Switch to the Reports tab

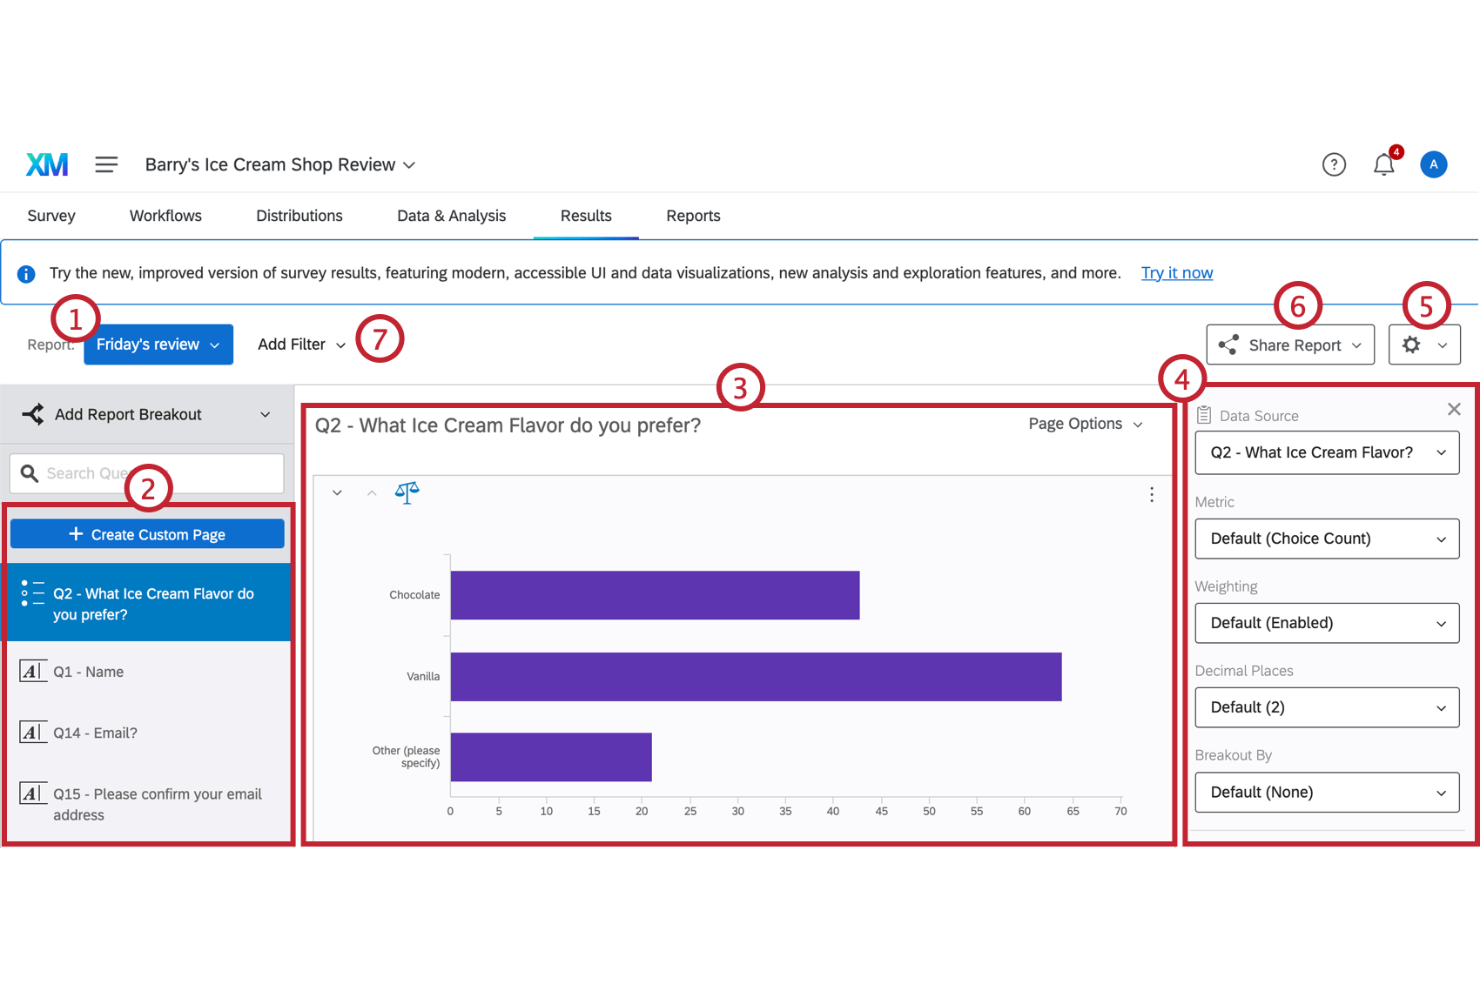pyautogui.click(x=693, y=216)
